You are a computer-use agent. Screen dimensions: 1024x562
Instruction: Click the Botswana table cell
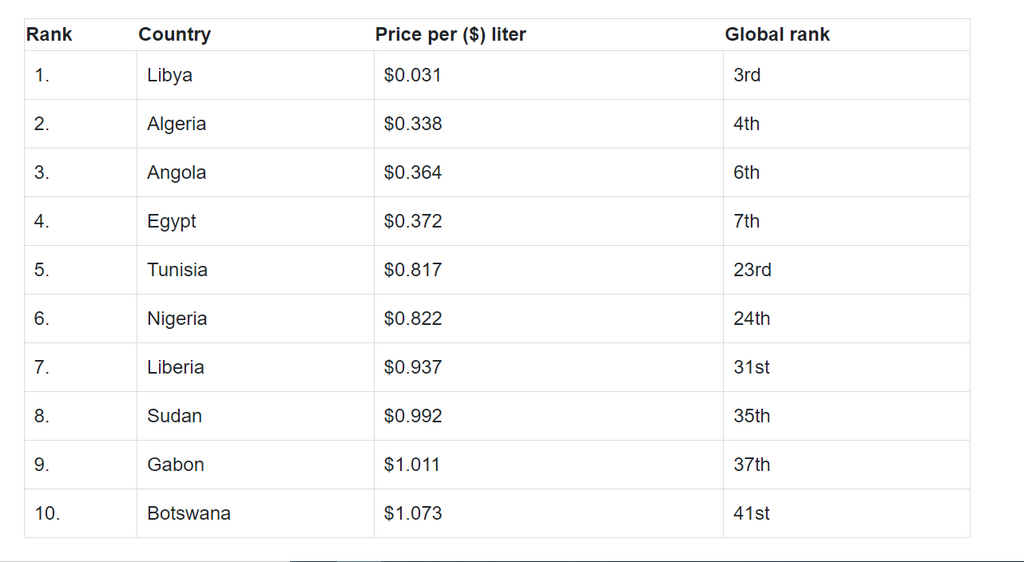188,514
